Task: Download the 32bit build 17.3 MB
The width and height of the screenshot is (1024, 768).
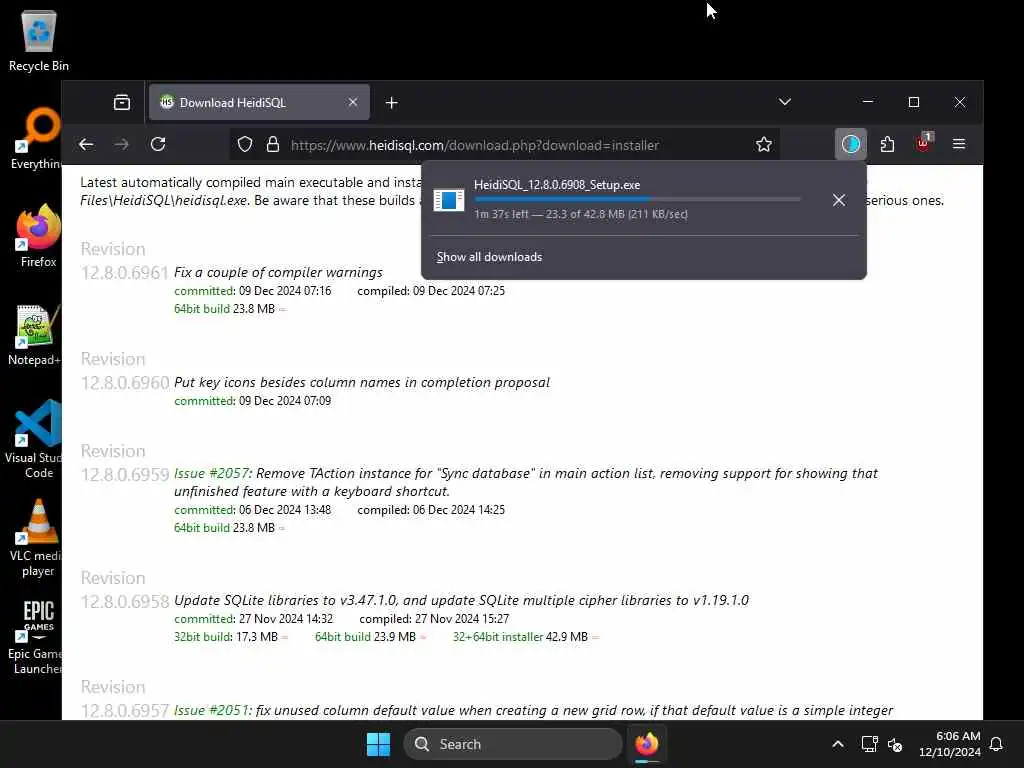Action: (x=202, y=637)
